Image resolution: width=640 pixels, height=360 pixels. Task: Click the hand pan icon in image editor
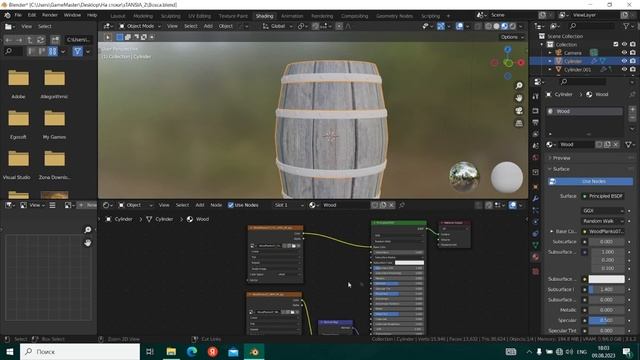pos(88,243)
